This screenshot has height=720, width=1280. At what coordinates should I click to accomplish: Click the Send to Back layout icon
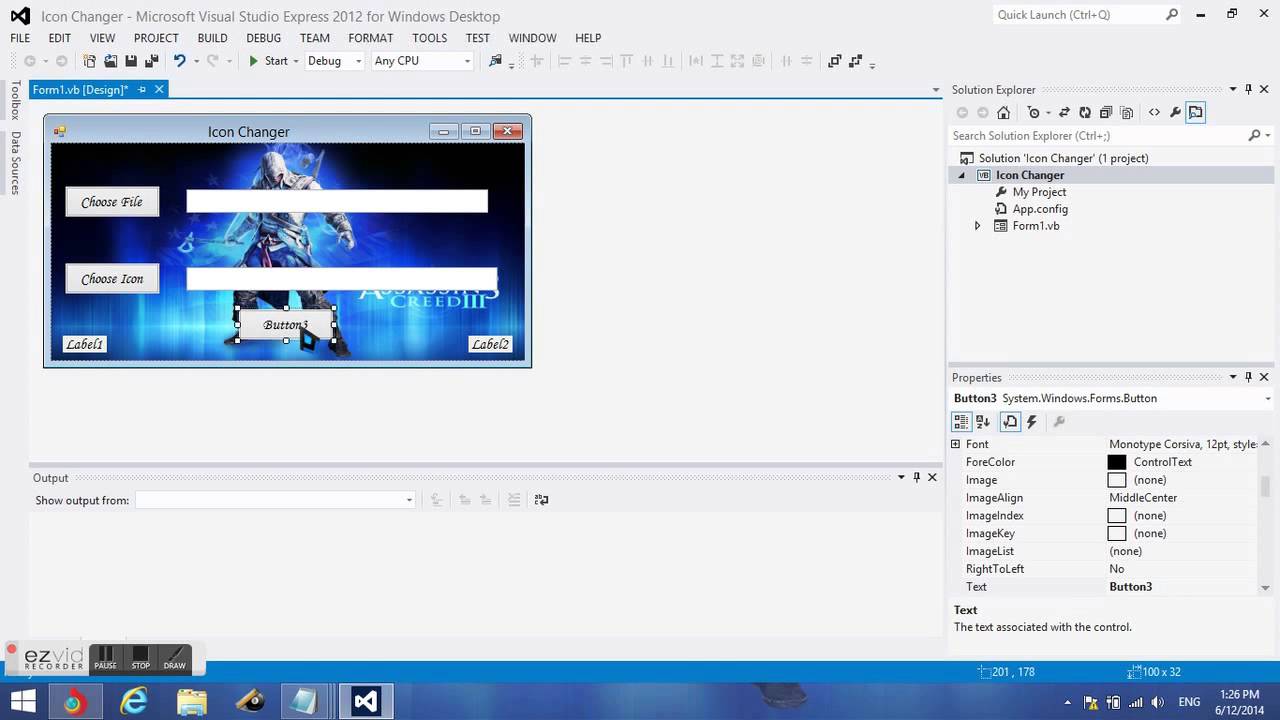(856, 61)
